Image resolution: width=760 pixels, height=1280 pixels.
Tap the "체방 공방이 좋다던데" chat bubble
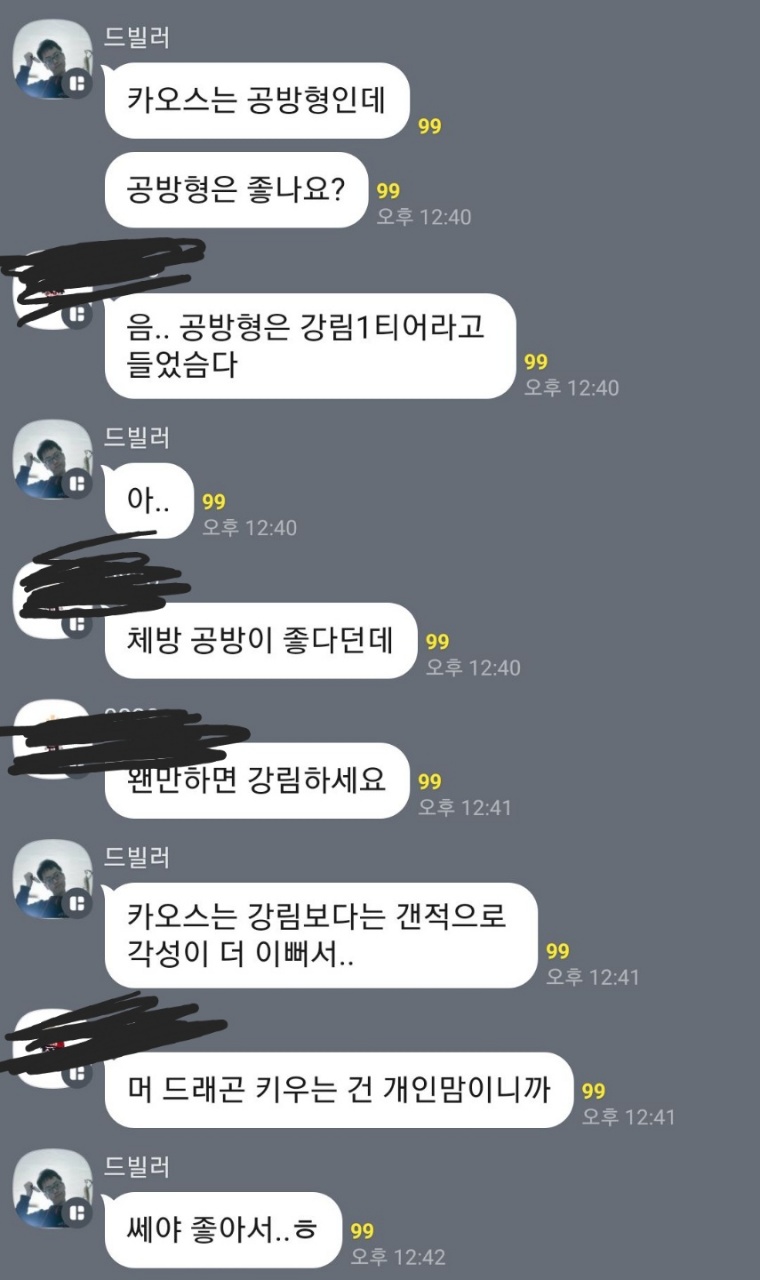tap(260, 641)
